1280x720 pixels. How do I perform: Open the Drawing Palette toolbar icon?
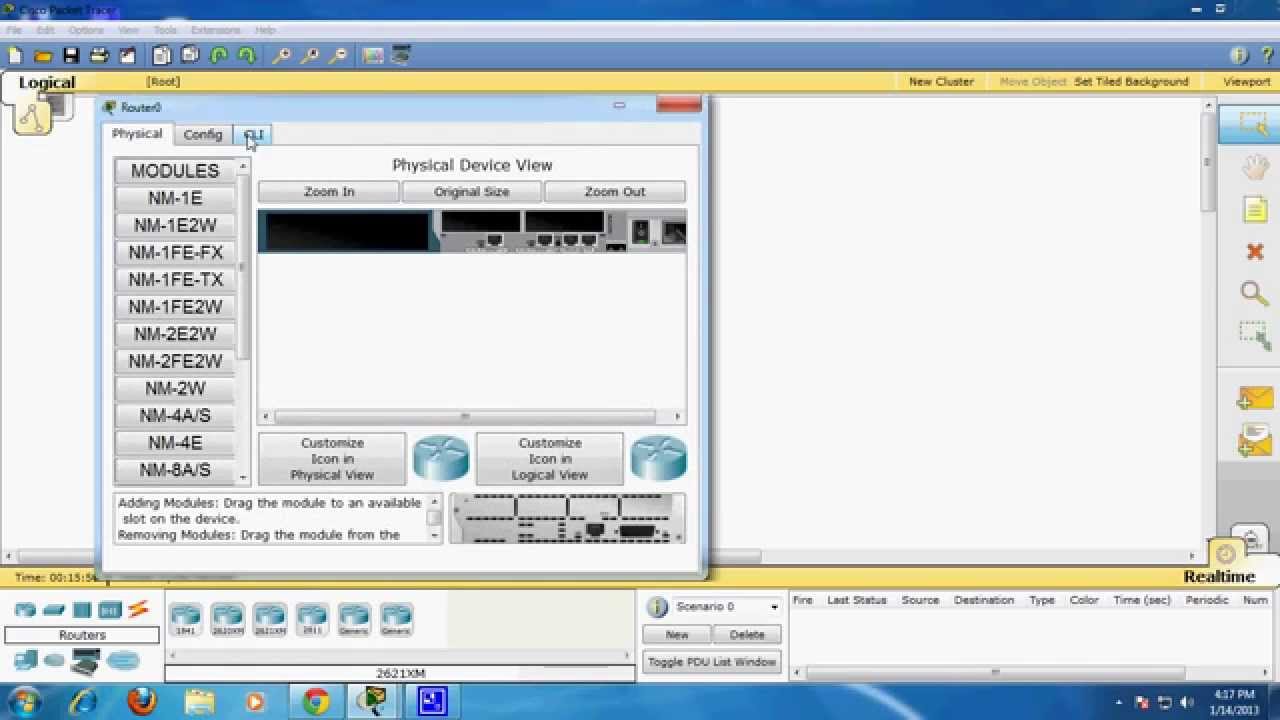click(373, 56)
